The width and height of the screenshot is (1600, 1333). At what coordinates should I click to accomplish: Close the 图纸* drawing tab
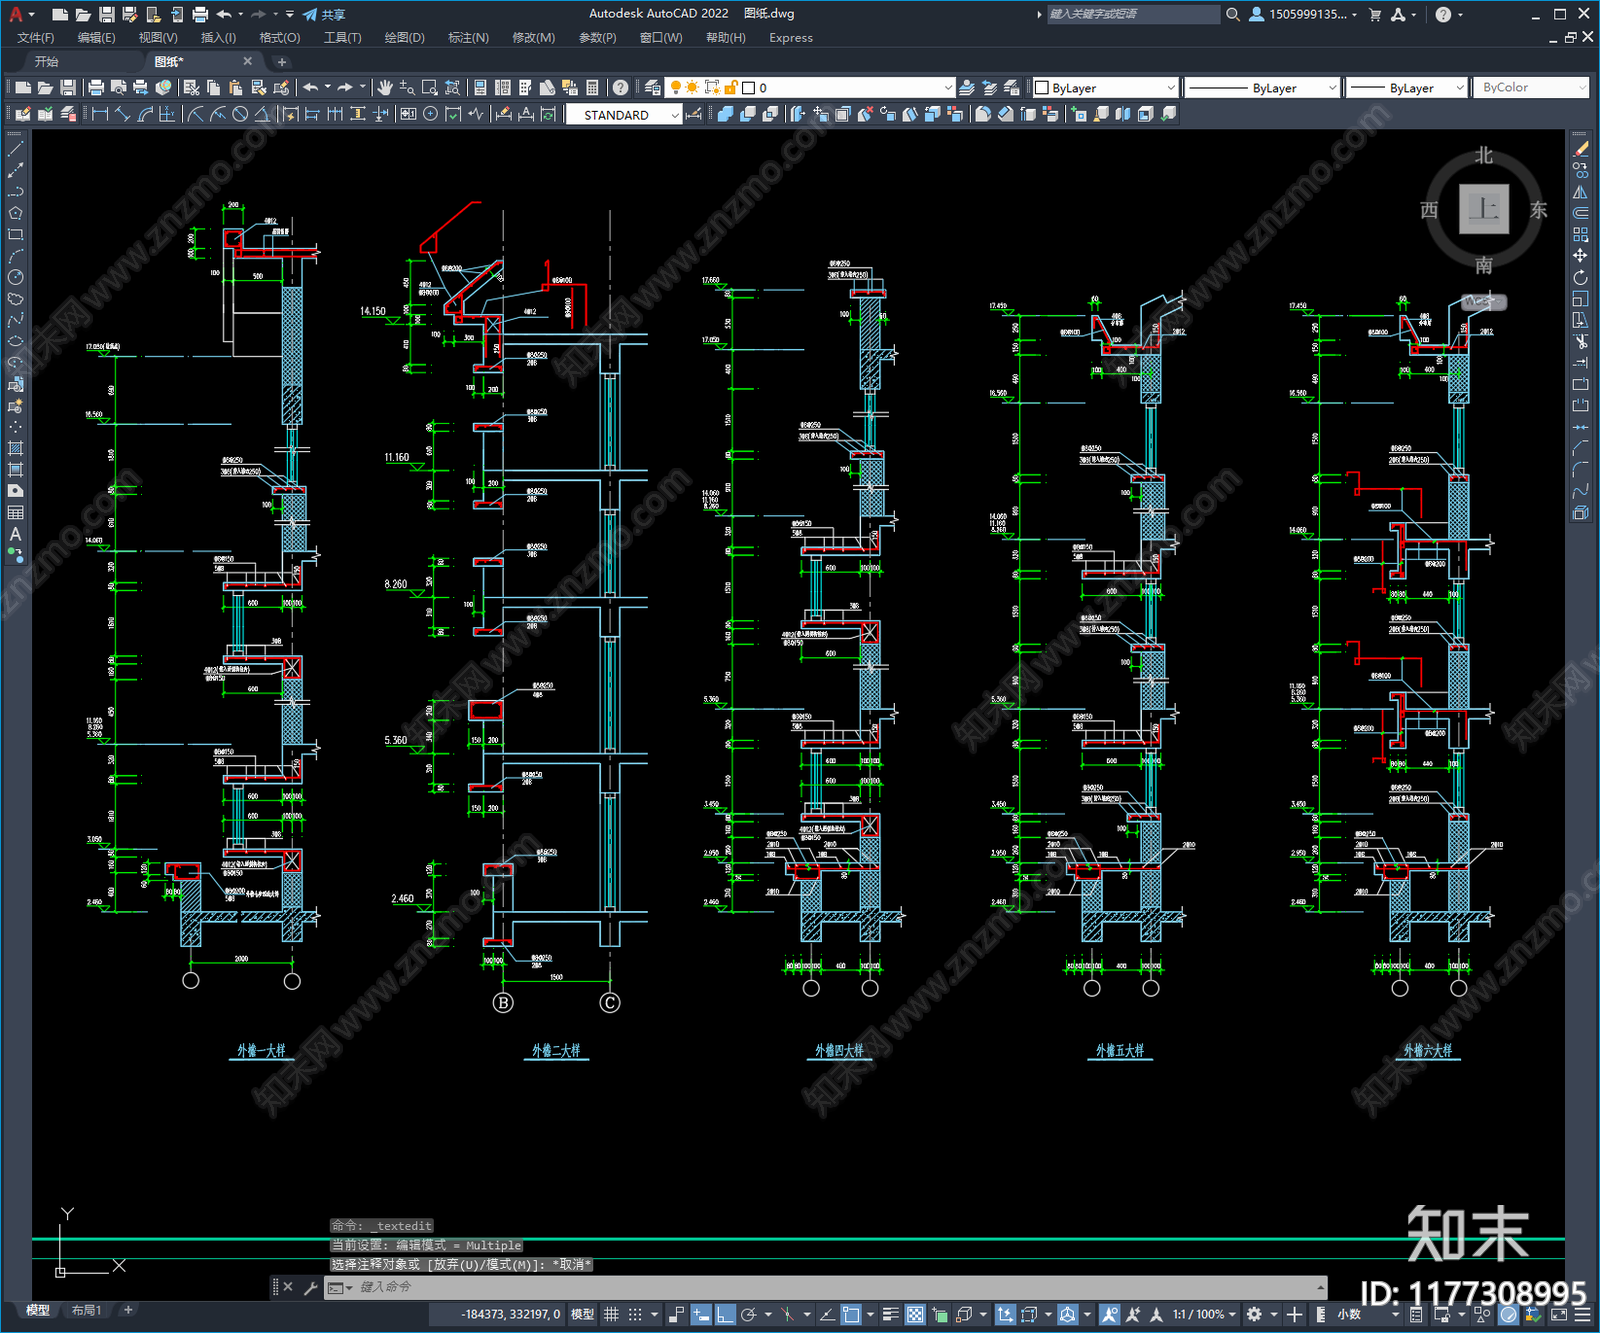(248, 62)
